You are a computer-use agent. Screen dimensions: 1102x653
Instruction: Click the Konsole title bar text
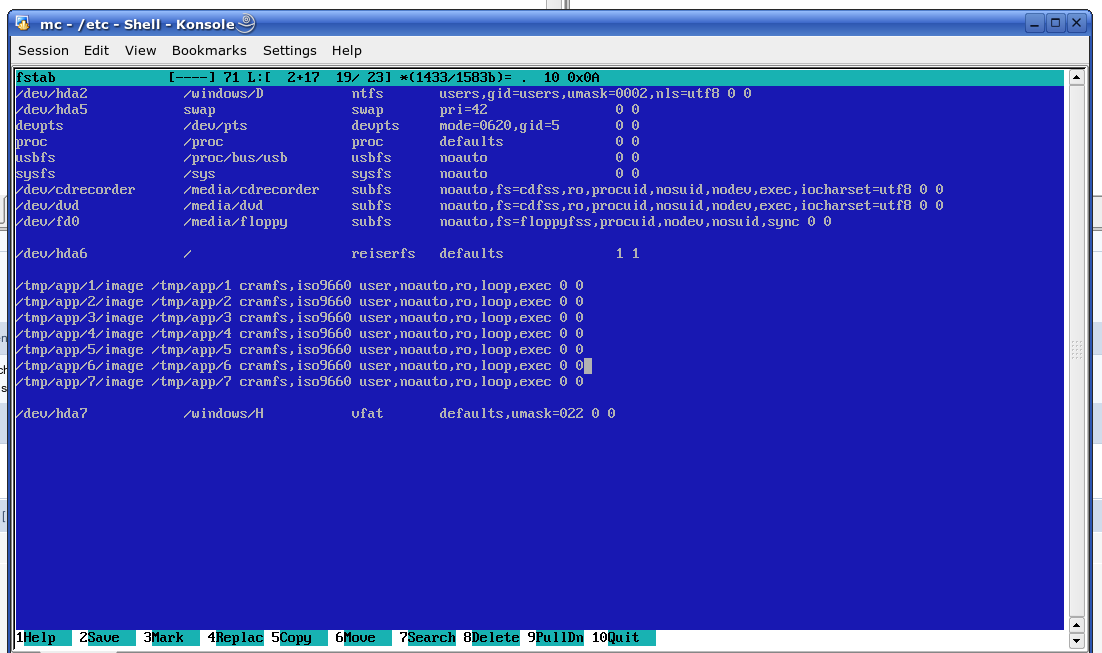coord(137,24)
